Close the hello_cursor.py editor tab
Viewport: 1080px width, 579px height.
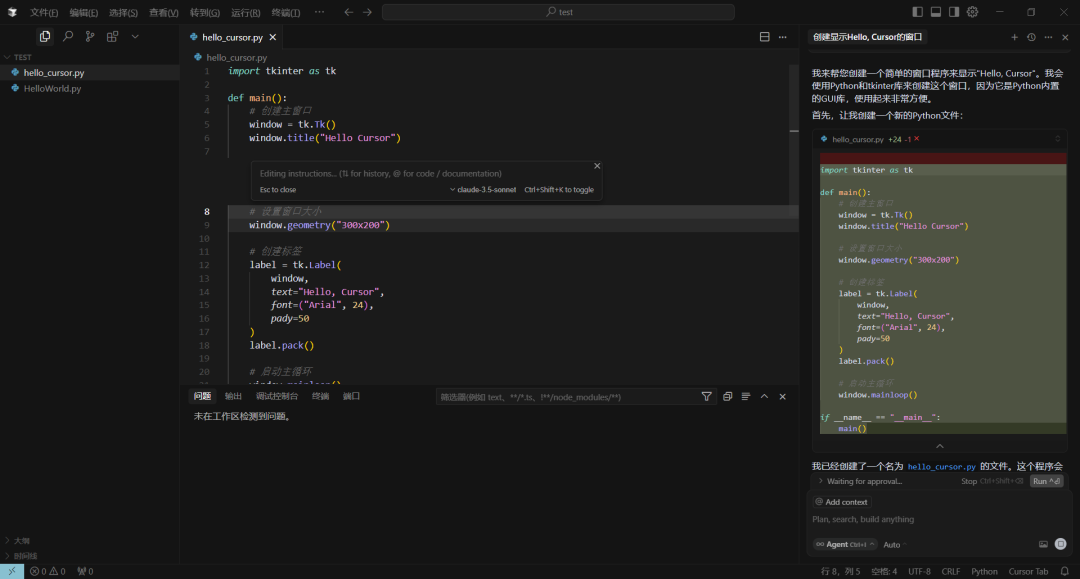pos(273,37)
